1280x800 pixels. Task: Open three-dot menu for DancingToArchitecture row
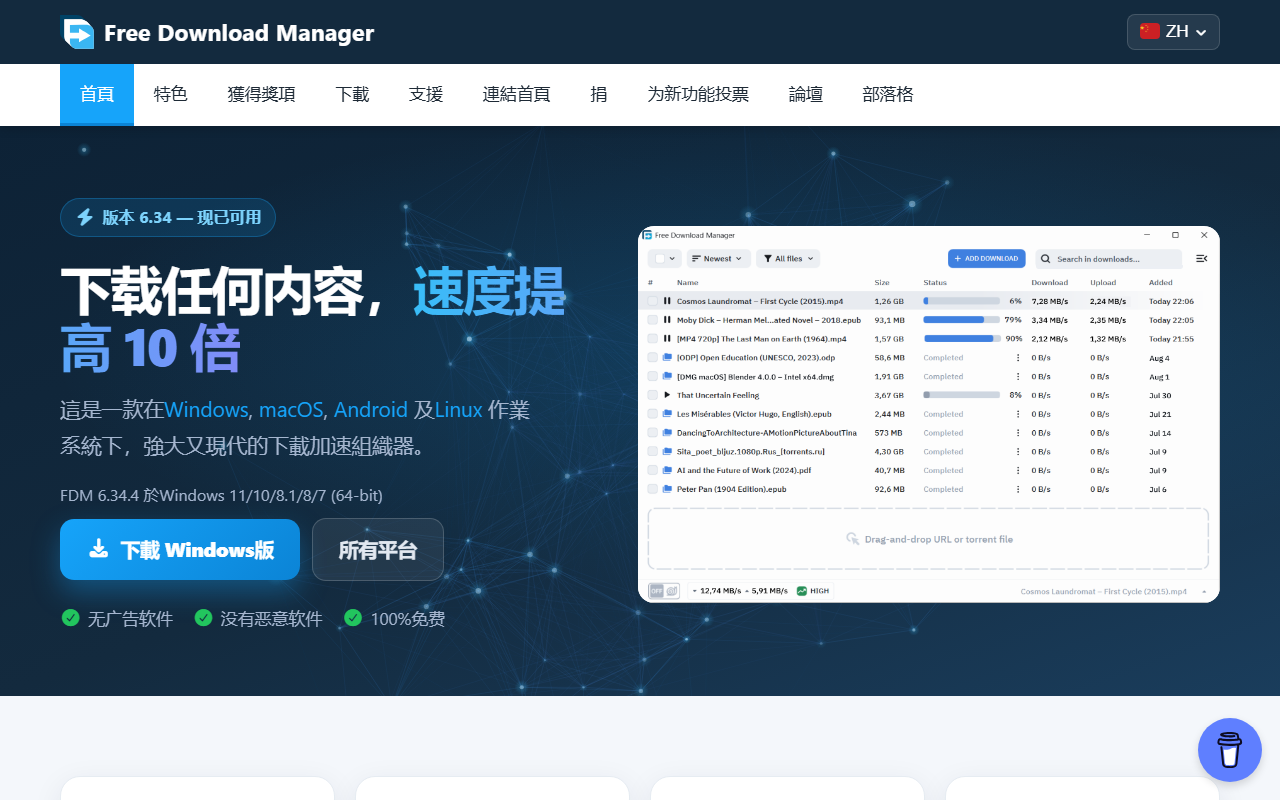point(1019,433)
